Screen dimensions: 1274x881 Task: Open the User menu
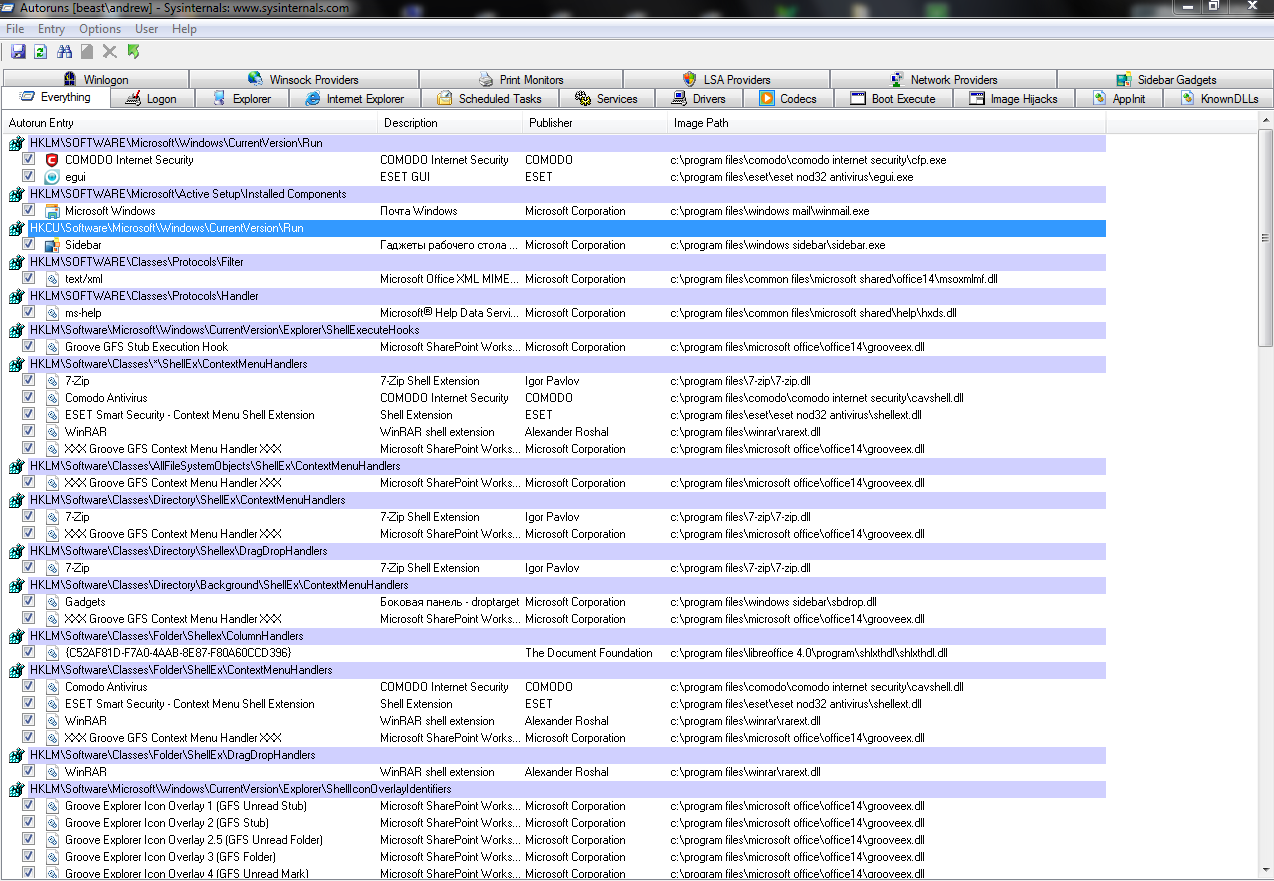[147, 29]
